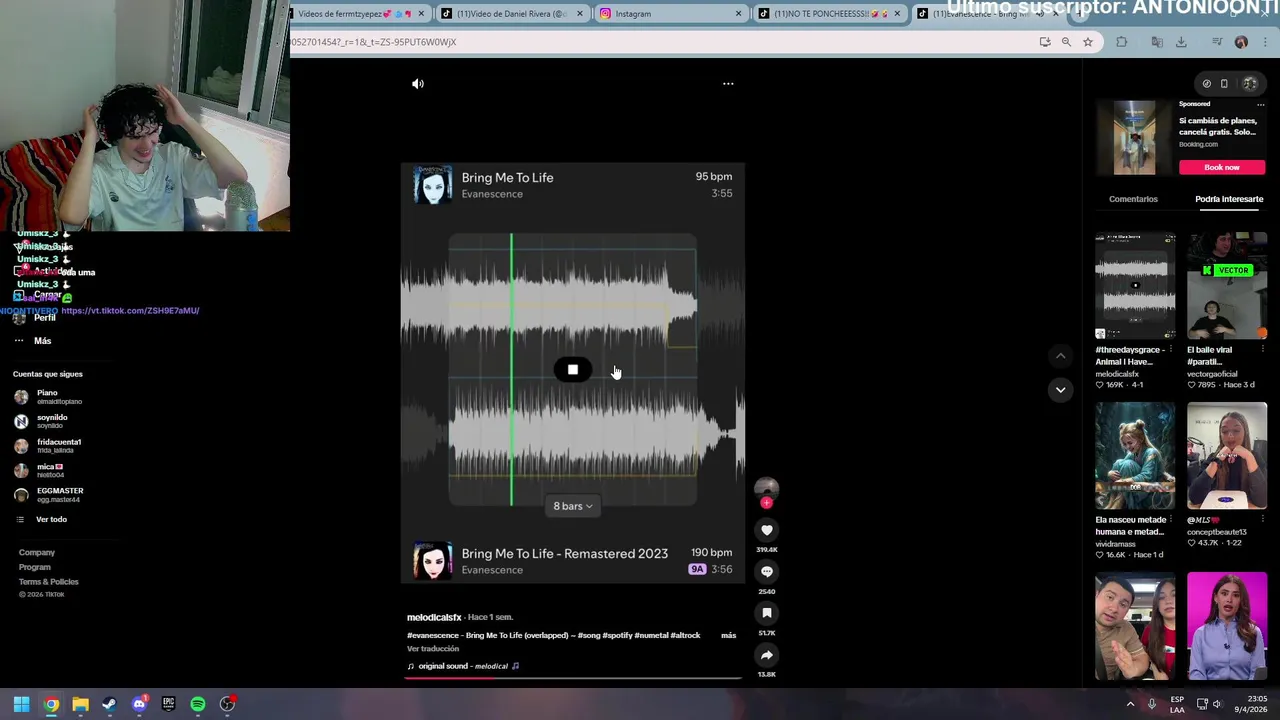Screen dimensions: 1280x720
Task: Open the followed account mica
Action: 40,470
